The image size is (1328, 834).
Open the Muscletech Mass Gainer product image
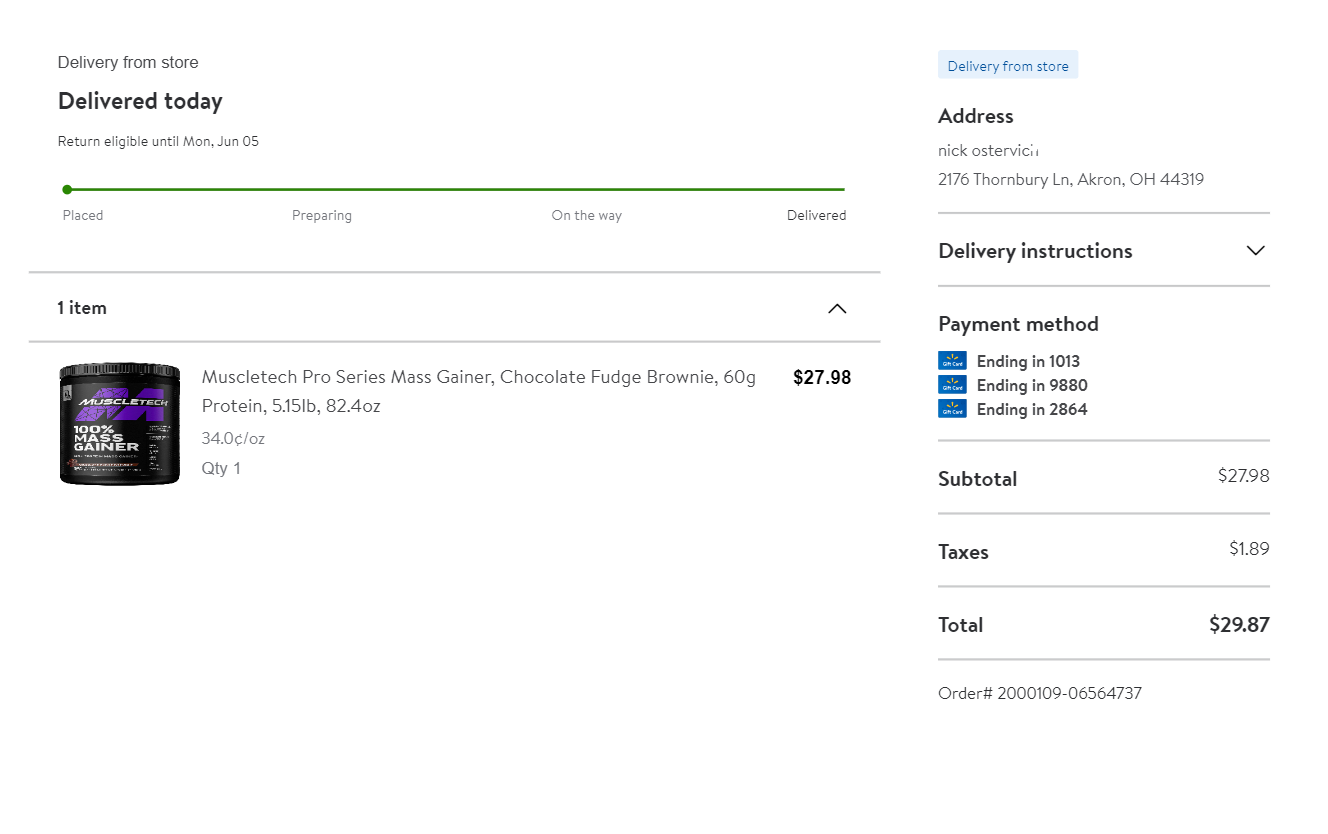[120, 424]
